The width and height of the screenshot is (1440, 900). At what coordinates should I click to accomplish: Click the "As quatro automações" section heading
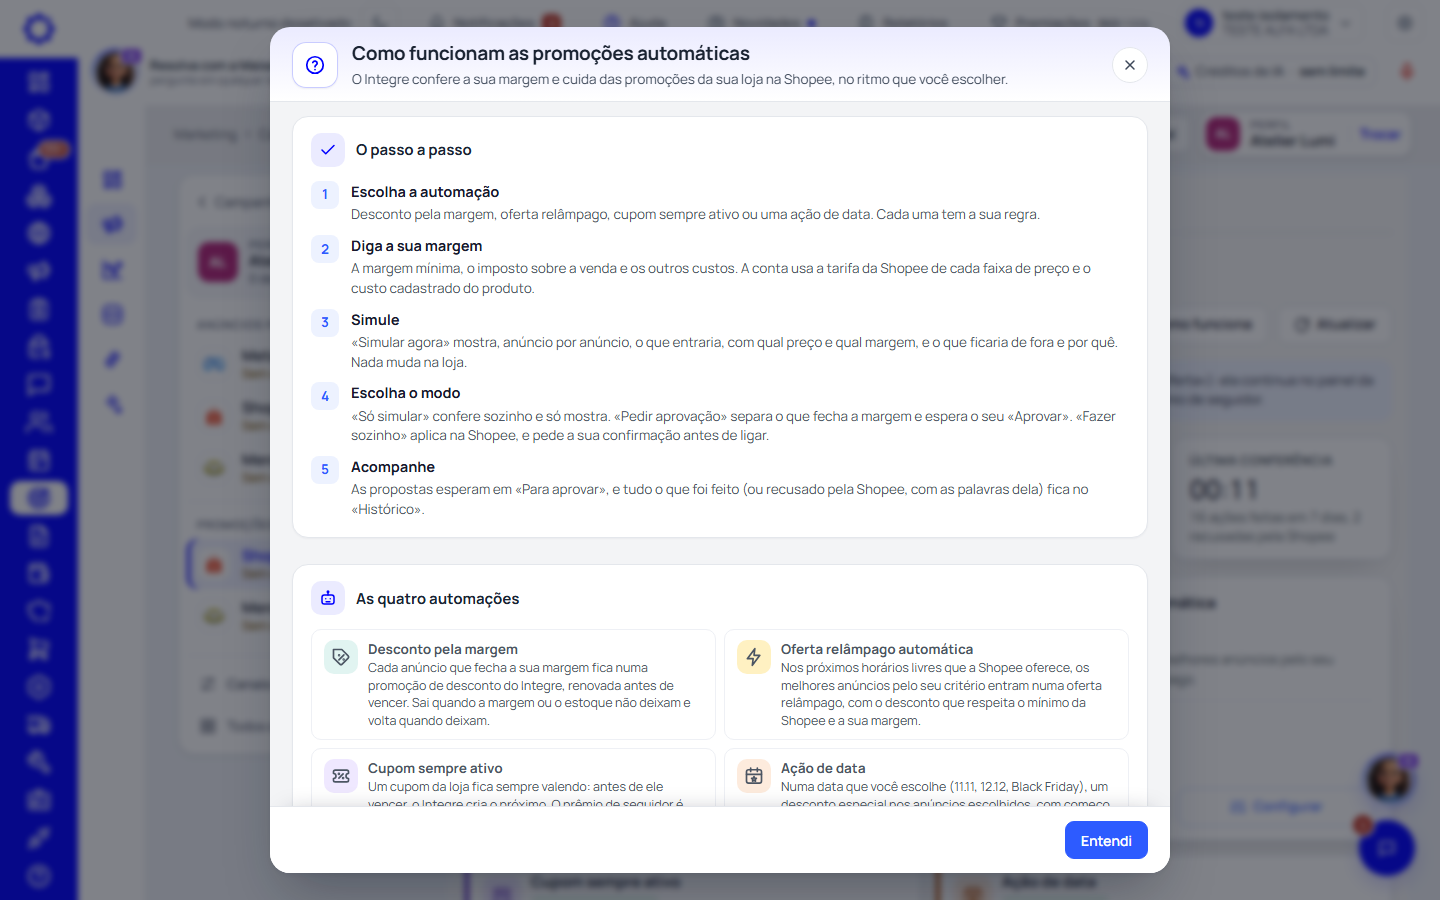click(438, 598)
